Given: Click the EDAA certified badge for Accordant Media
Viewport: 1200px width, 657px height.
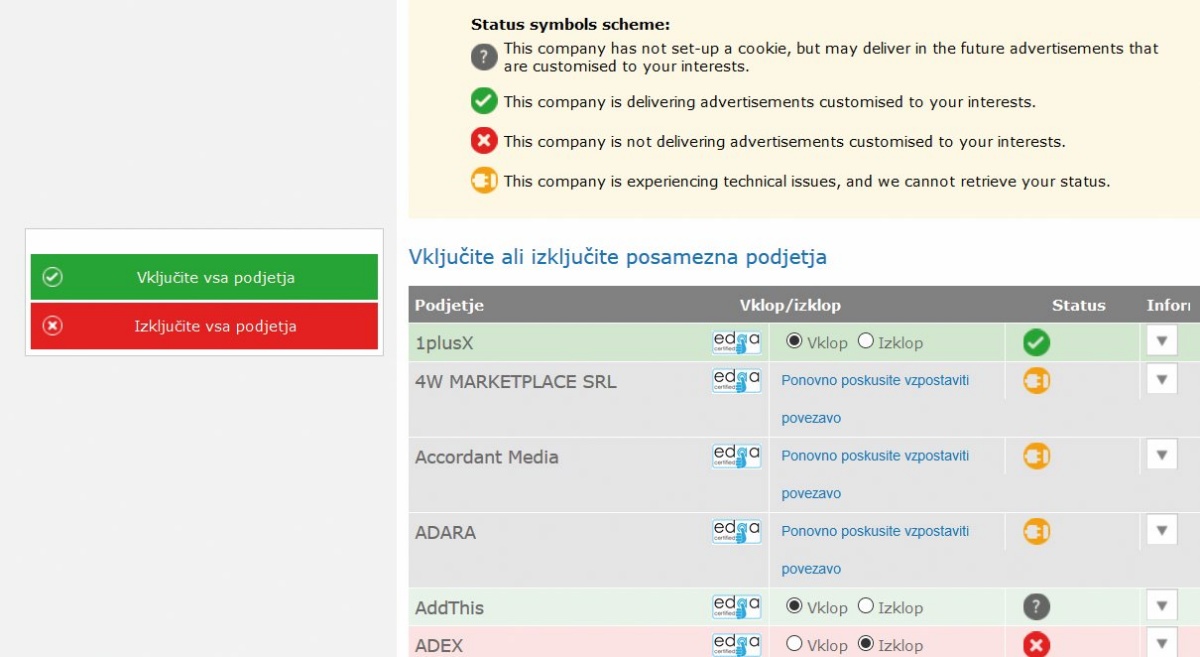Looking at the screenshot, I should (x=736, y=456).
